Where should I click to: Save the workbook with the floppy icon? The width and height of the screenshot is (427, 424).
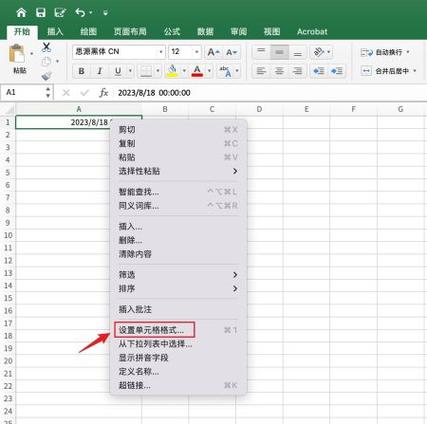[41, 13]
